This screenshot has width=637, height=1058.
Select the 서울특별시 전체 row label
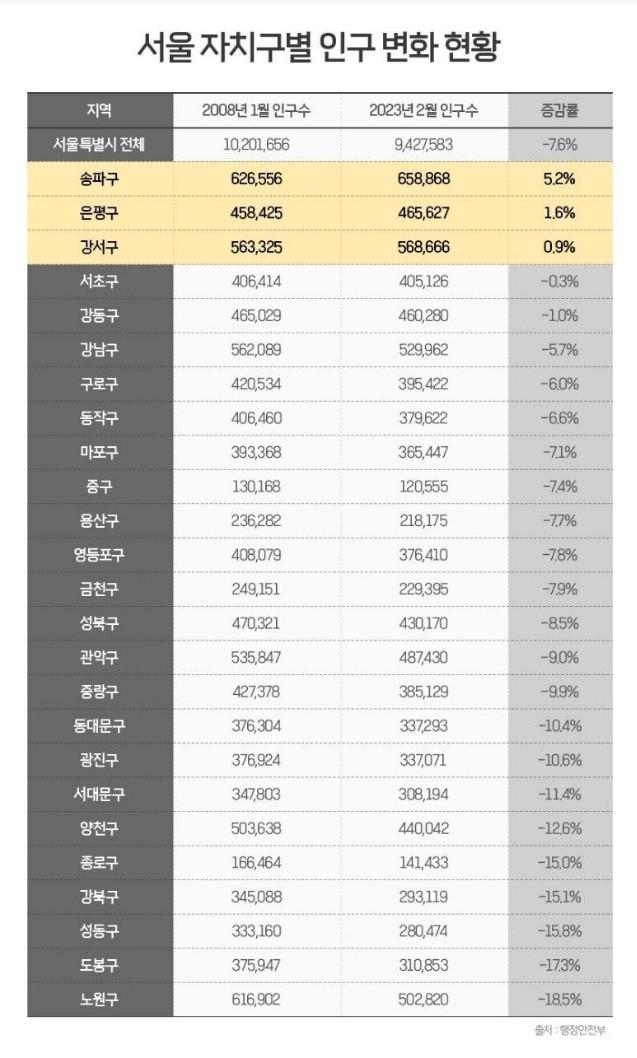point(100,144)
